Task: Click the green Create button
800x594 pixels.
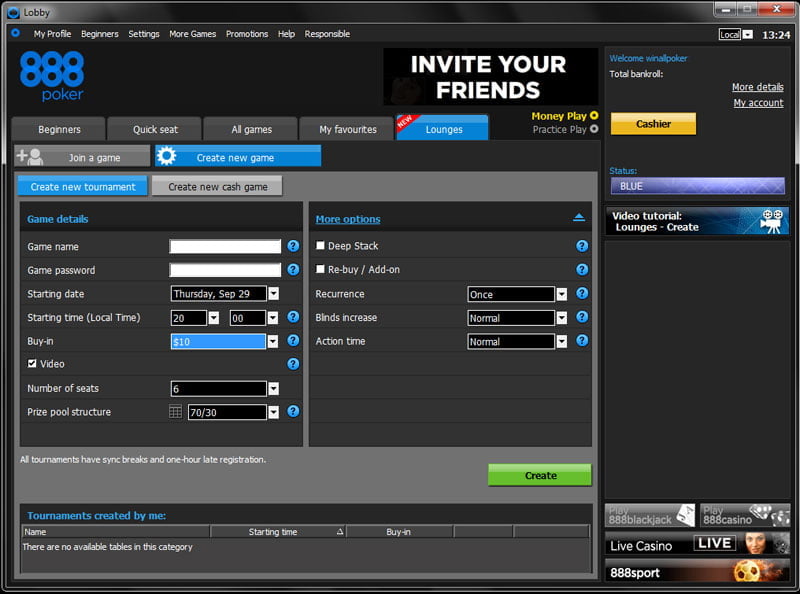Action: point(540,475)
